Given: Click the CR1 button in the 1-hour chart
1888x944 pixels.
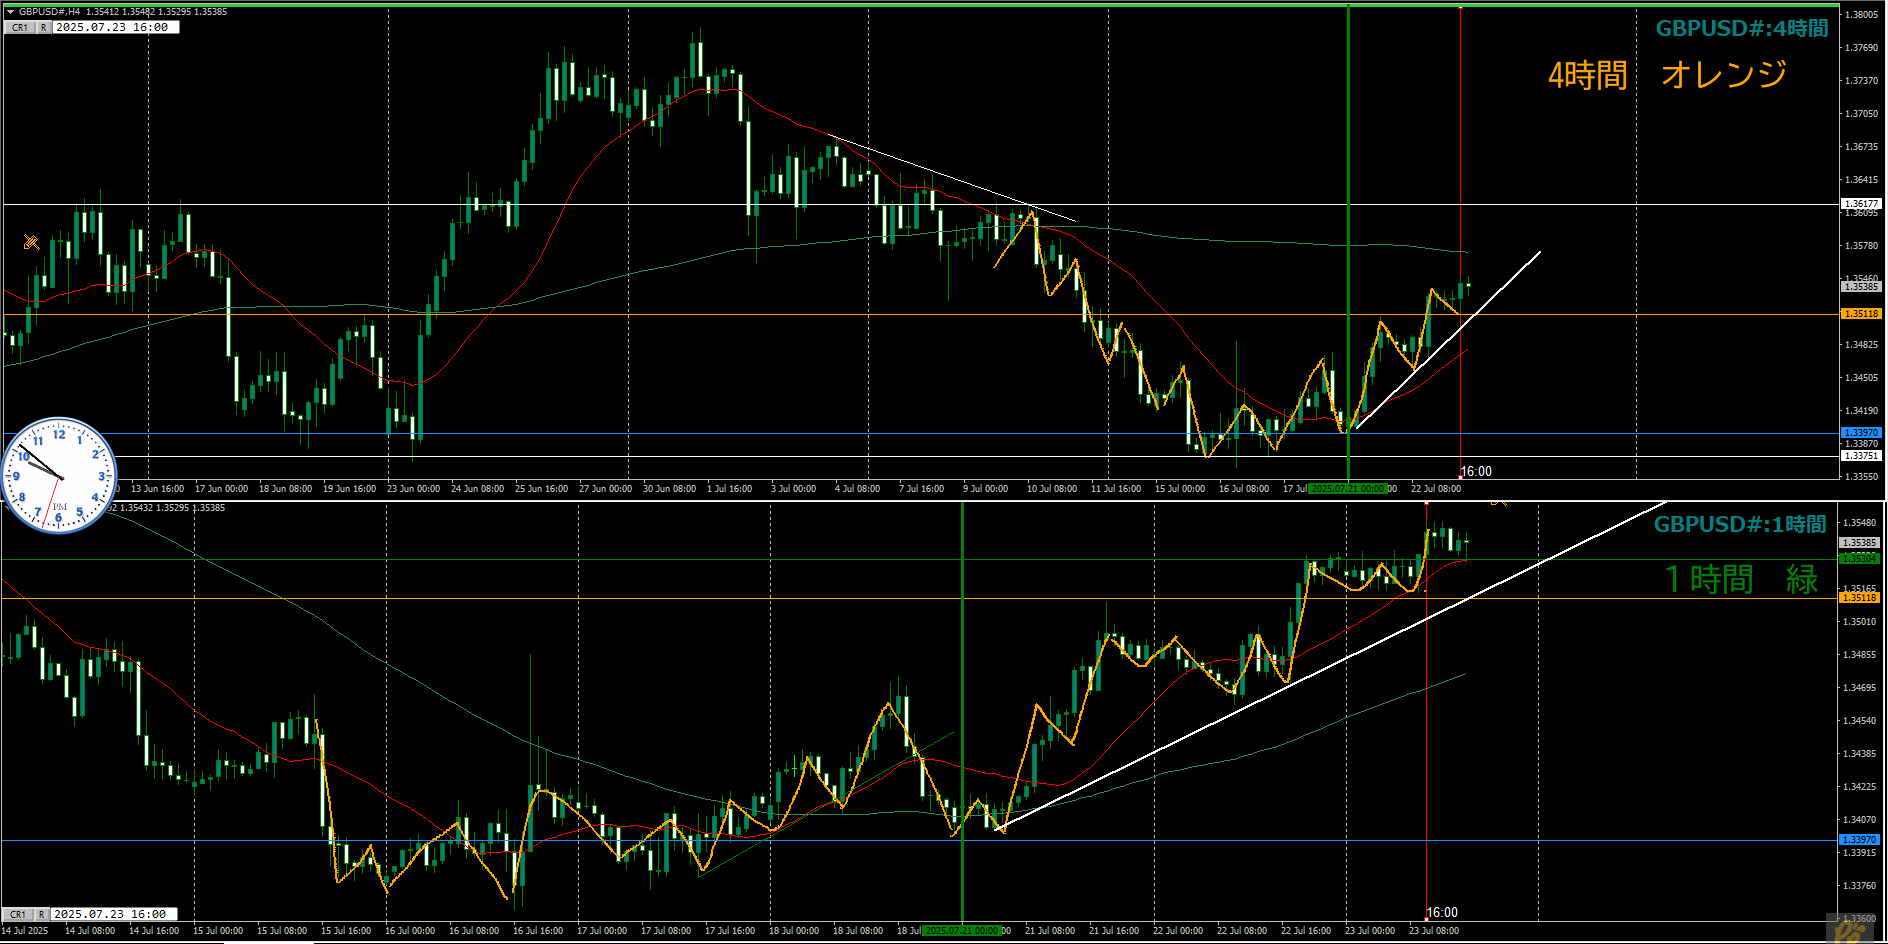Looking at the screenshot, I should [x=18, y=914].
